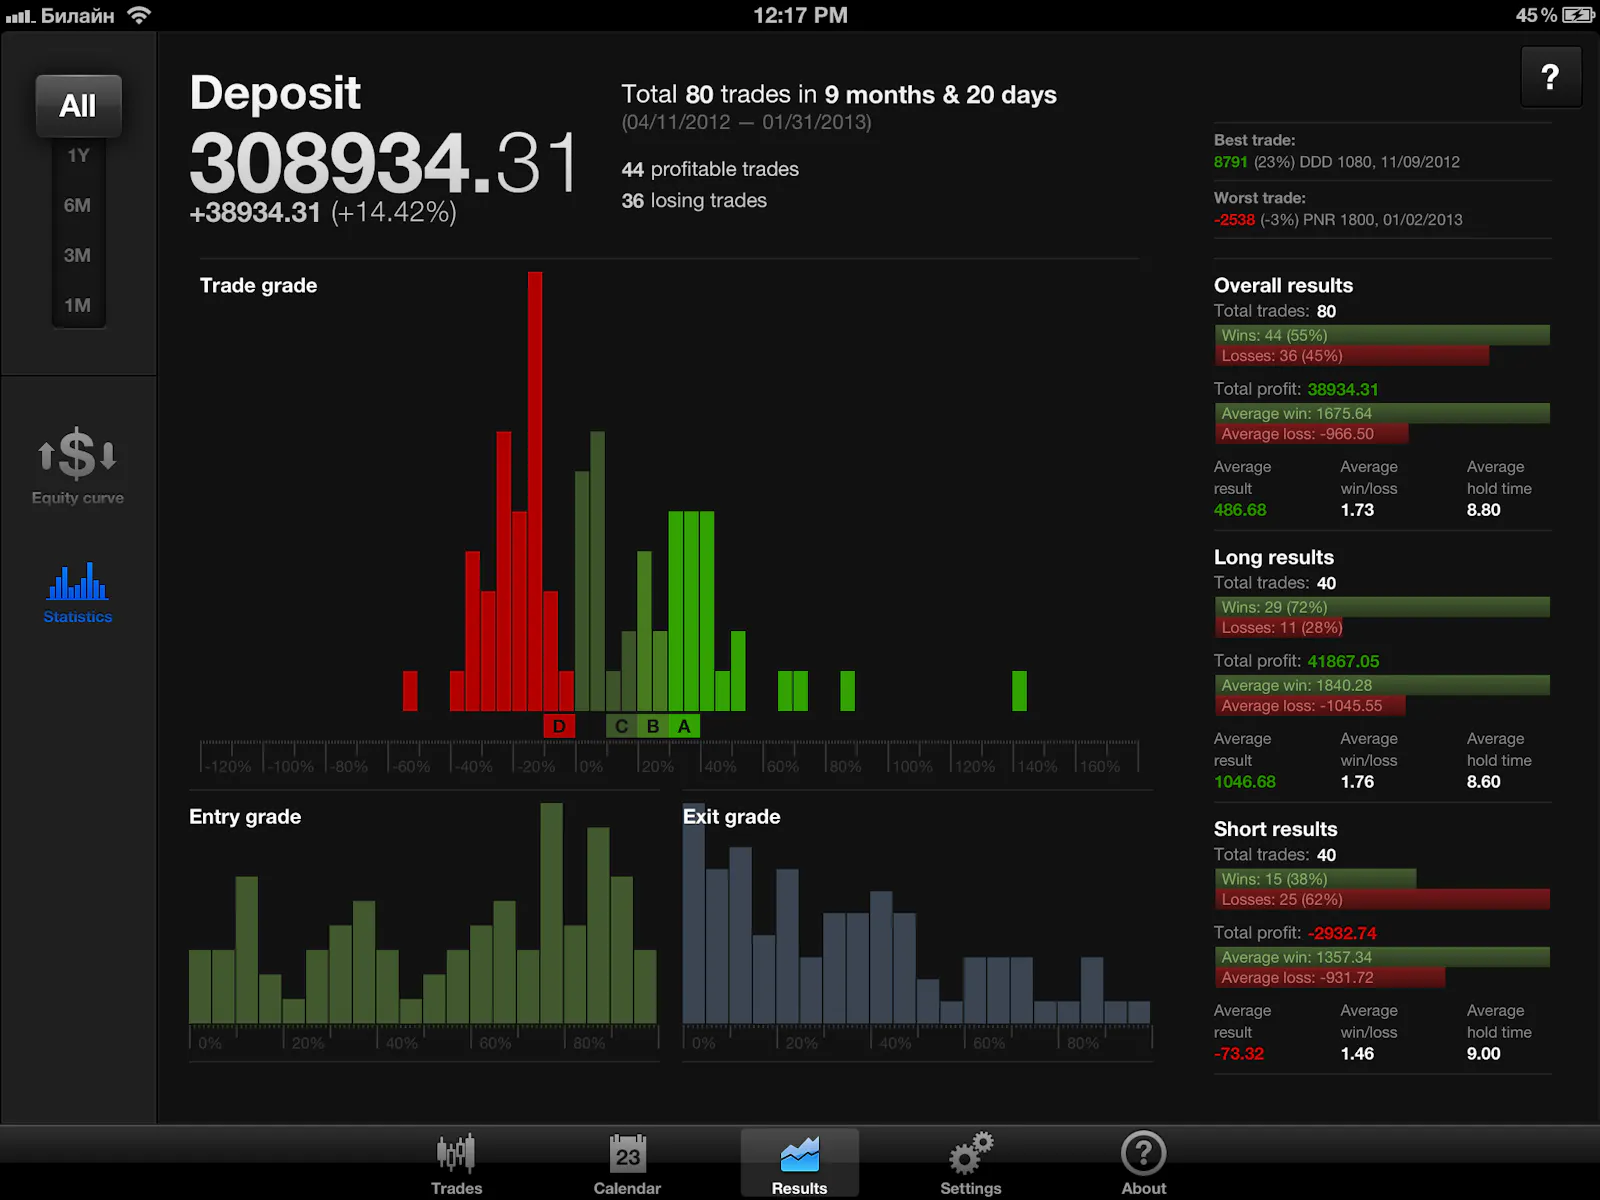Click the C grade marker

click(621, 726)
